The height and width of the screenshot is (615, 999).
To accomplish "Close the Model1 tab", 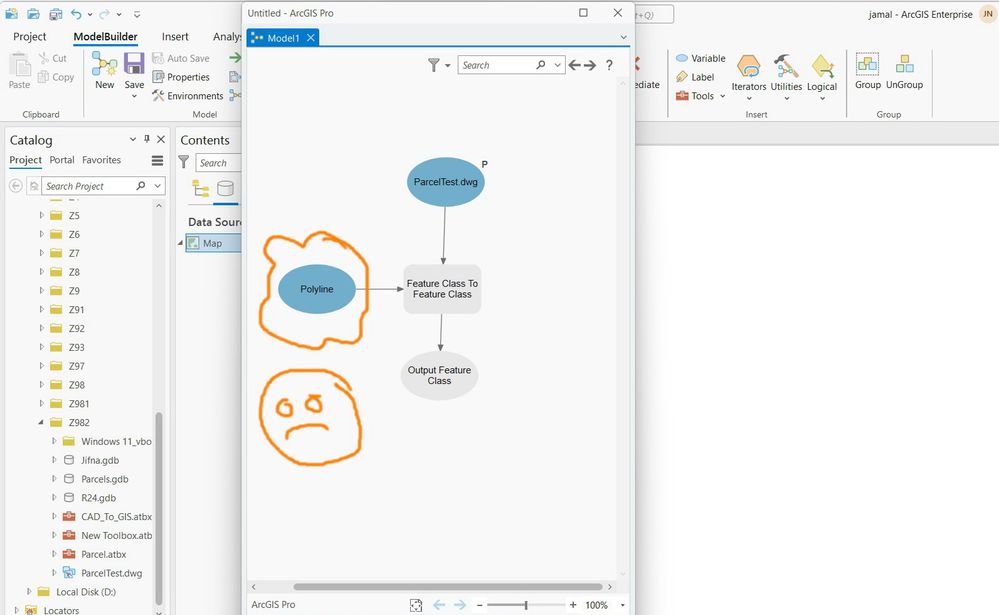I will [x=311, y=38].
